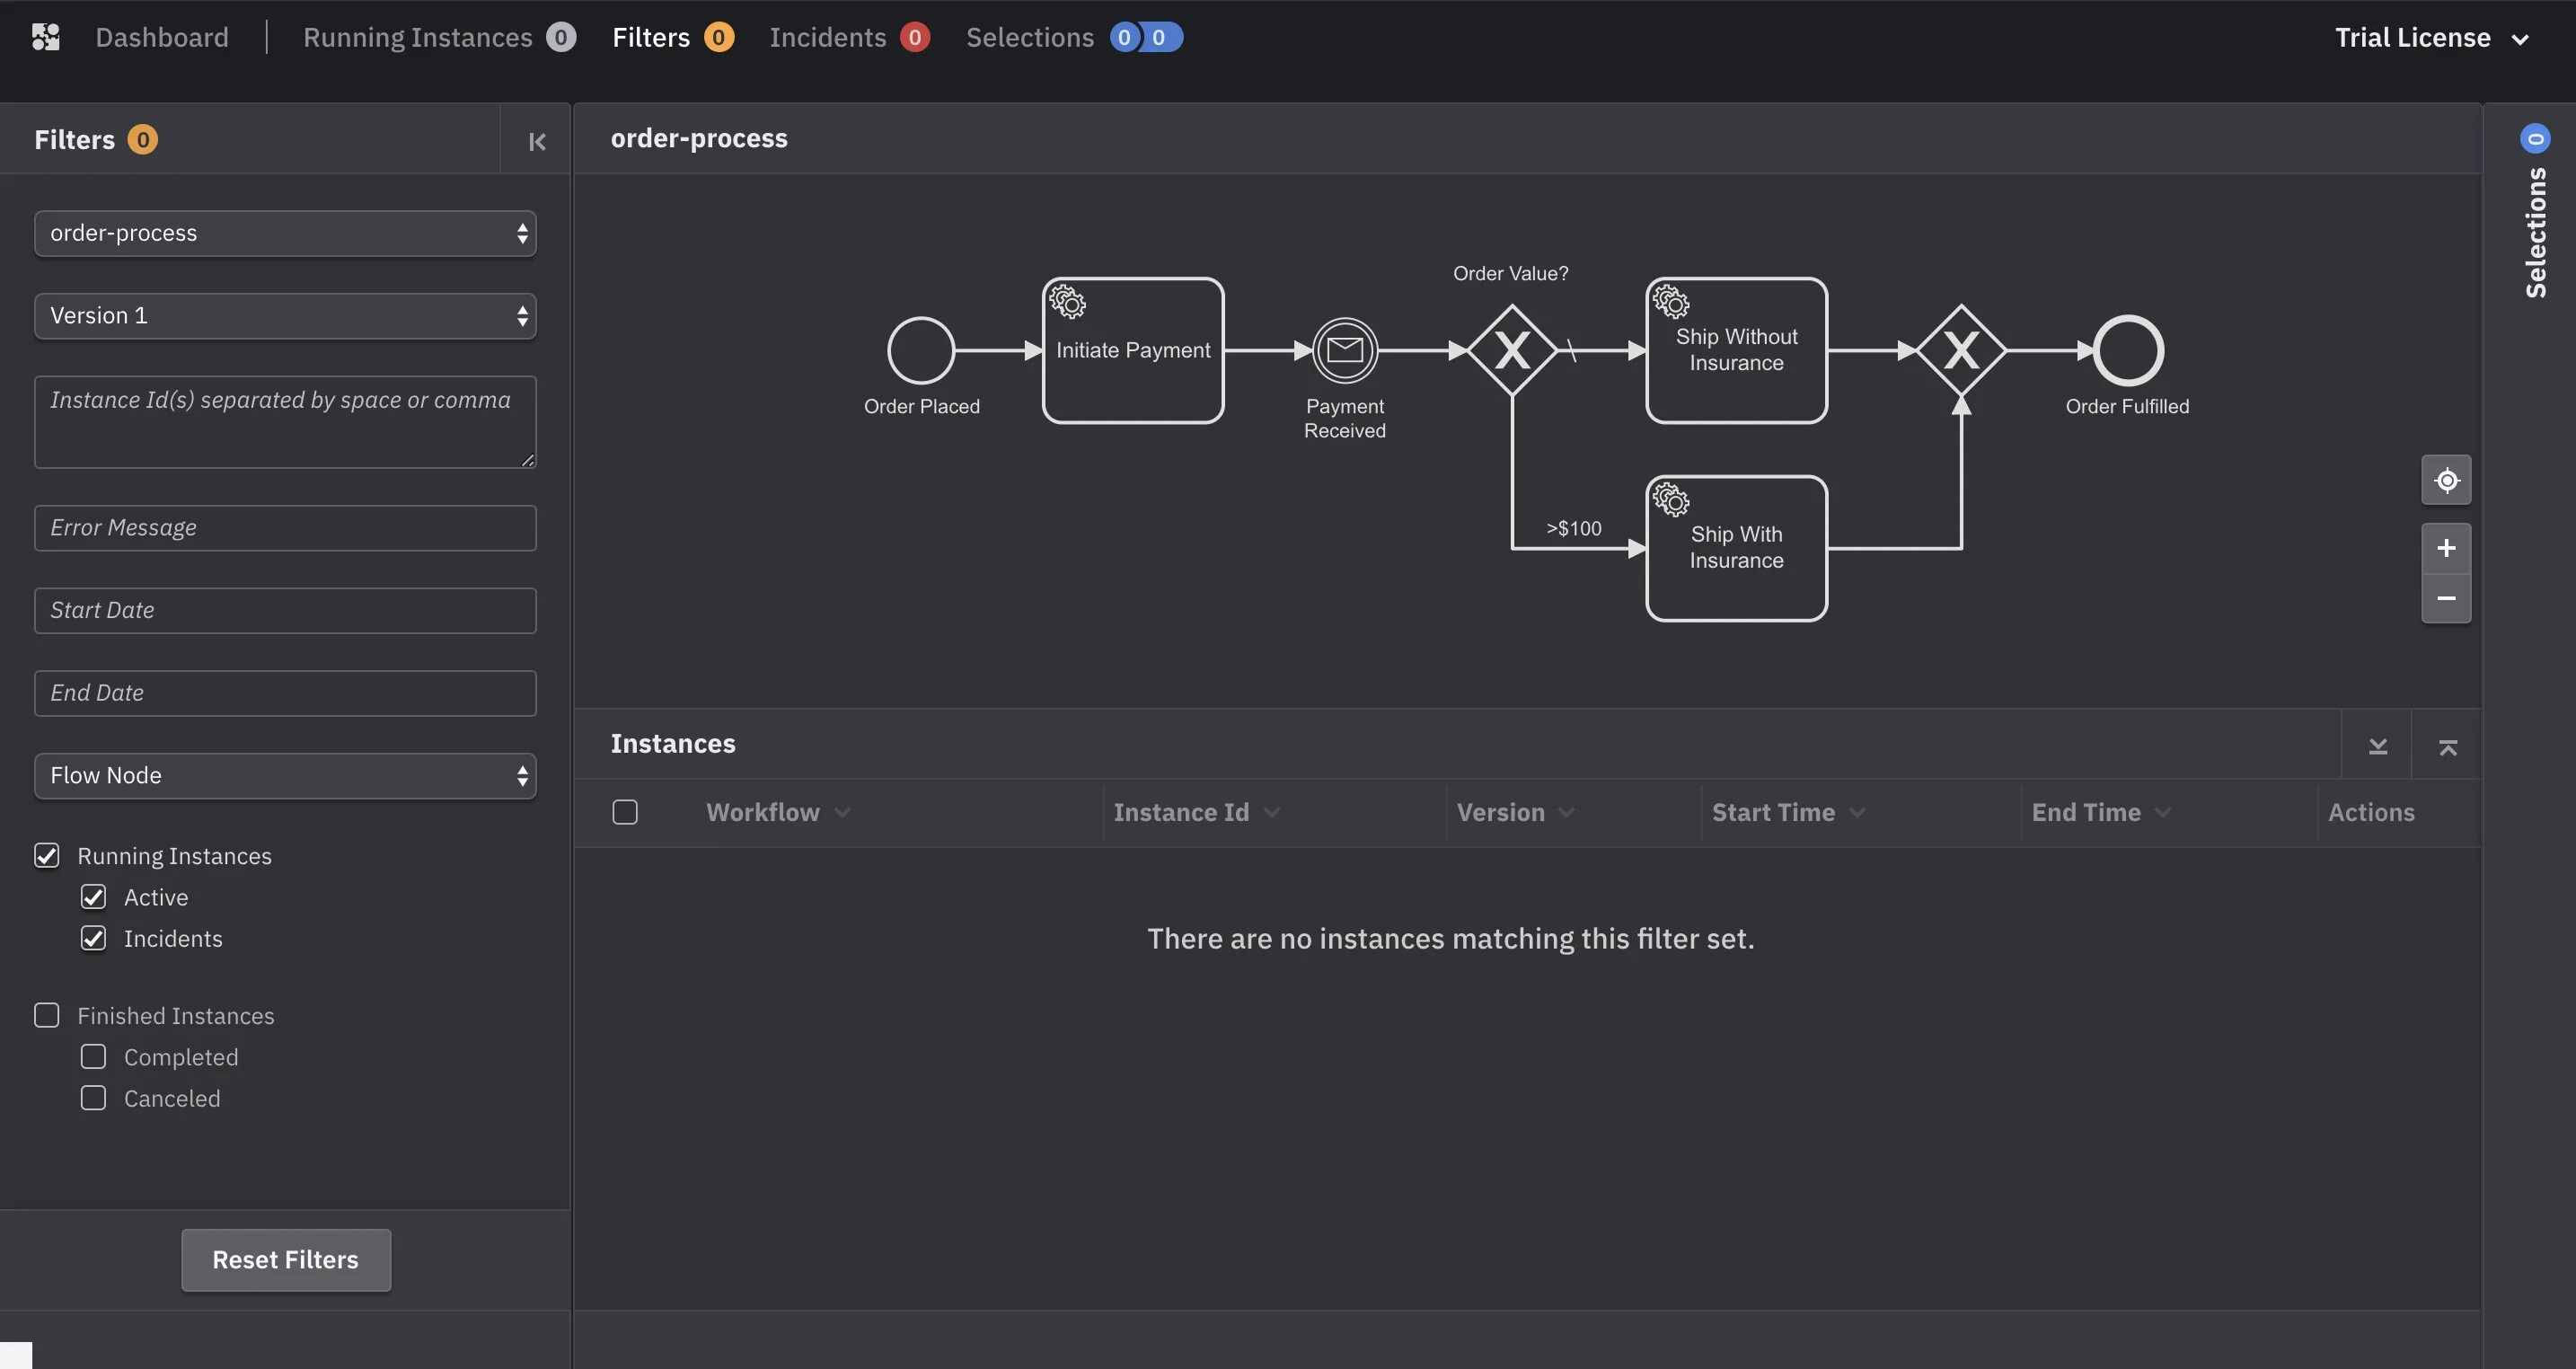Click the Reset Filters button
2576x1369 pixels.
[x=285, y=1260]
